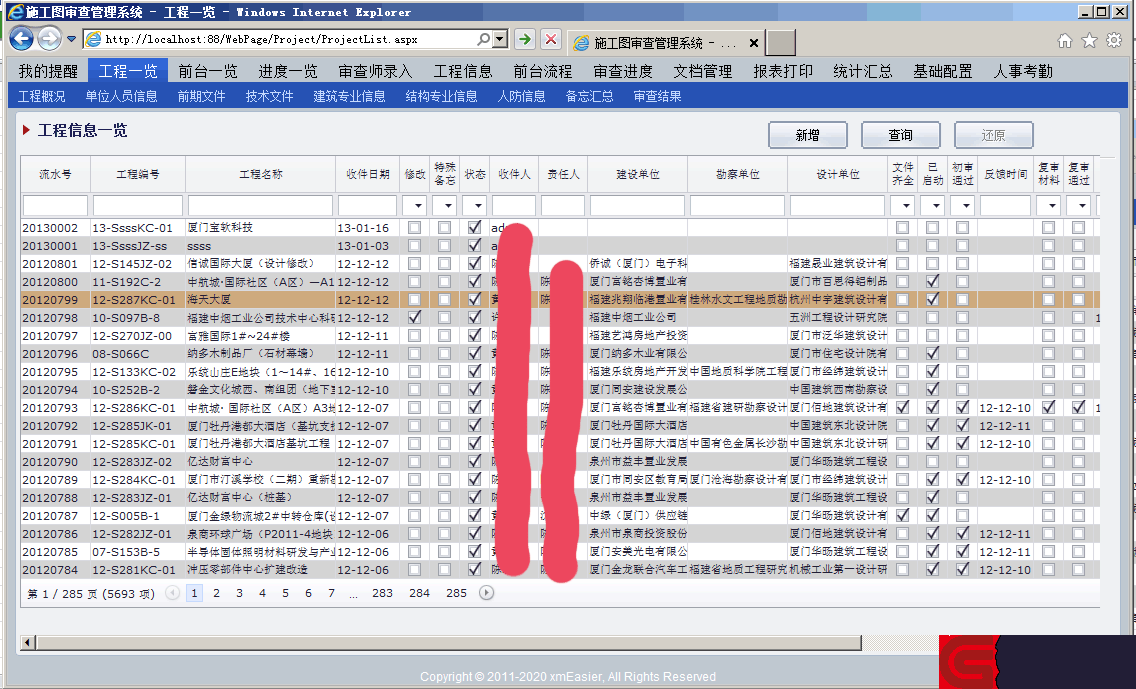Open the 复审材料 column filter dropdown
The image size is (1136, 689).
[x=1052, y=206]
